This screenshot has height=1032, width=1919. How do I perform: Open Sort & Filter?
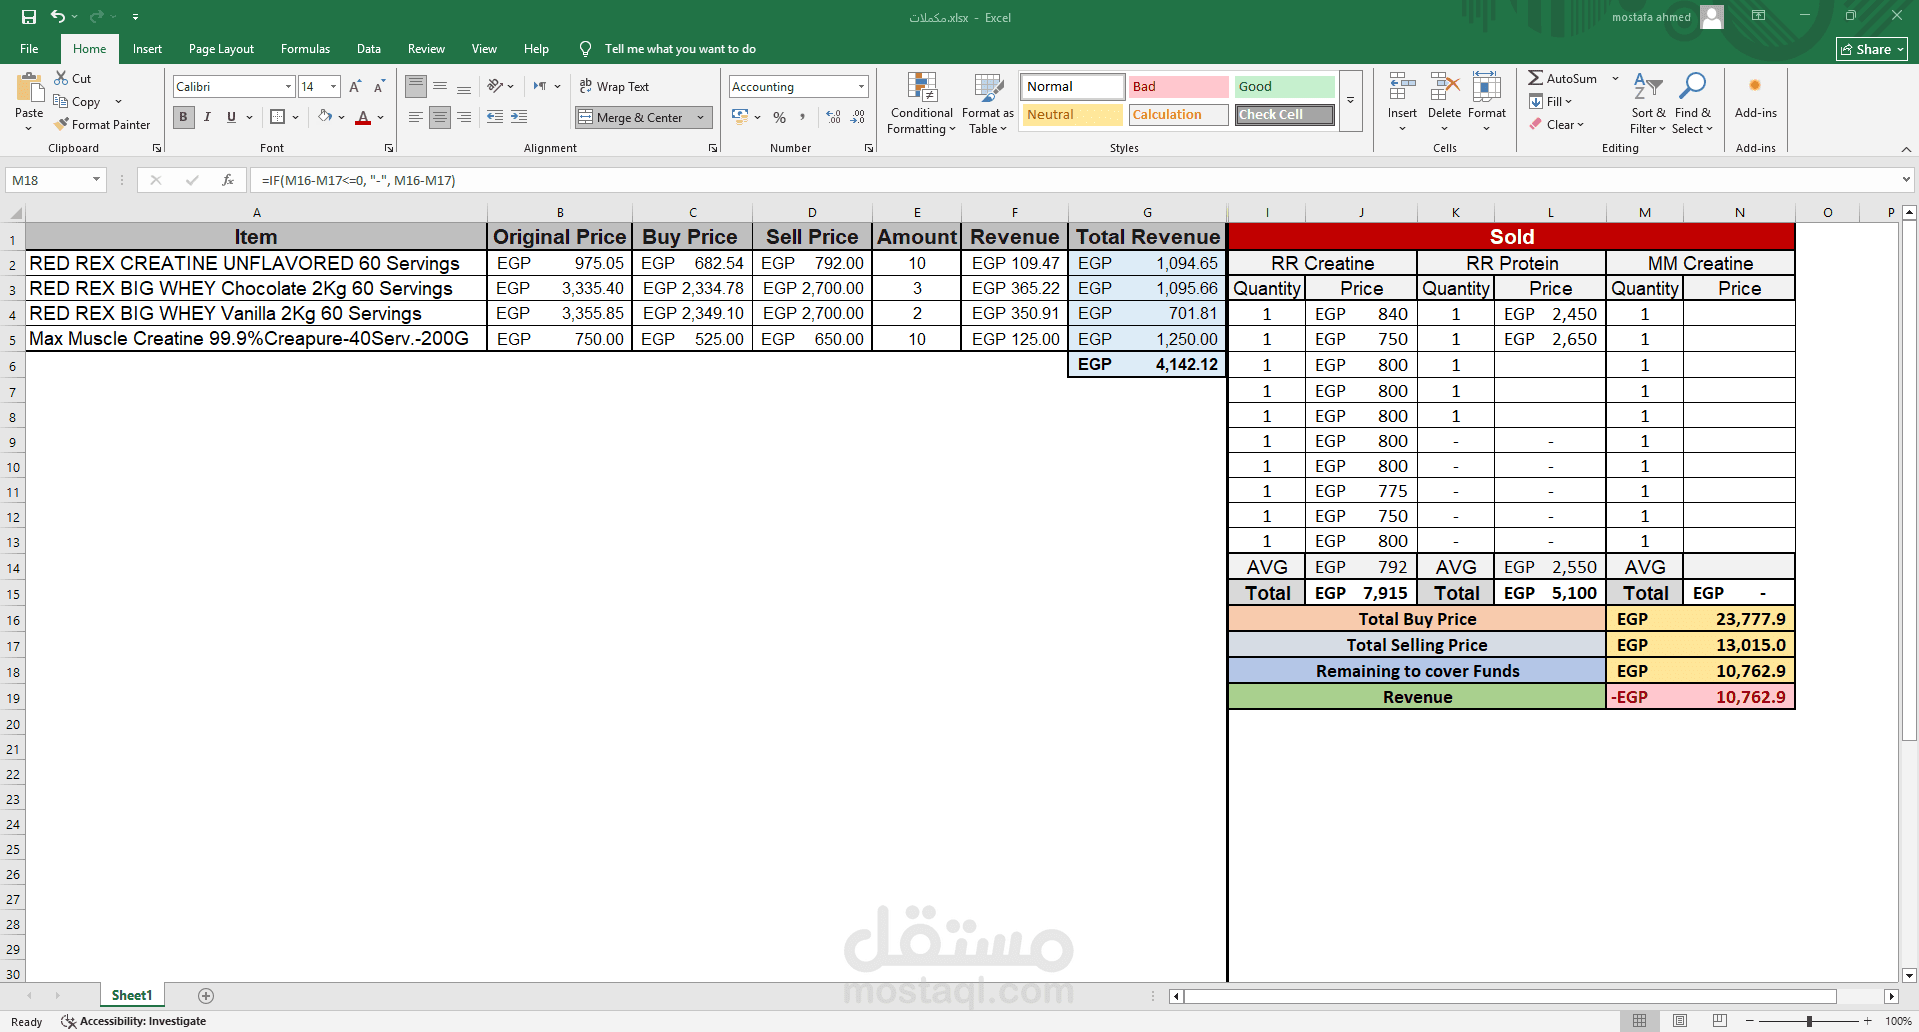[1648, 103]
